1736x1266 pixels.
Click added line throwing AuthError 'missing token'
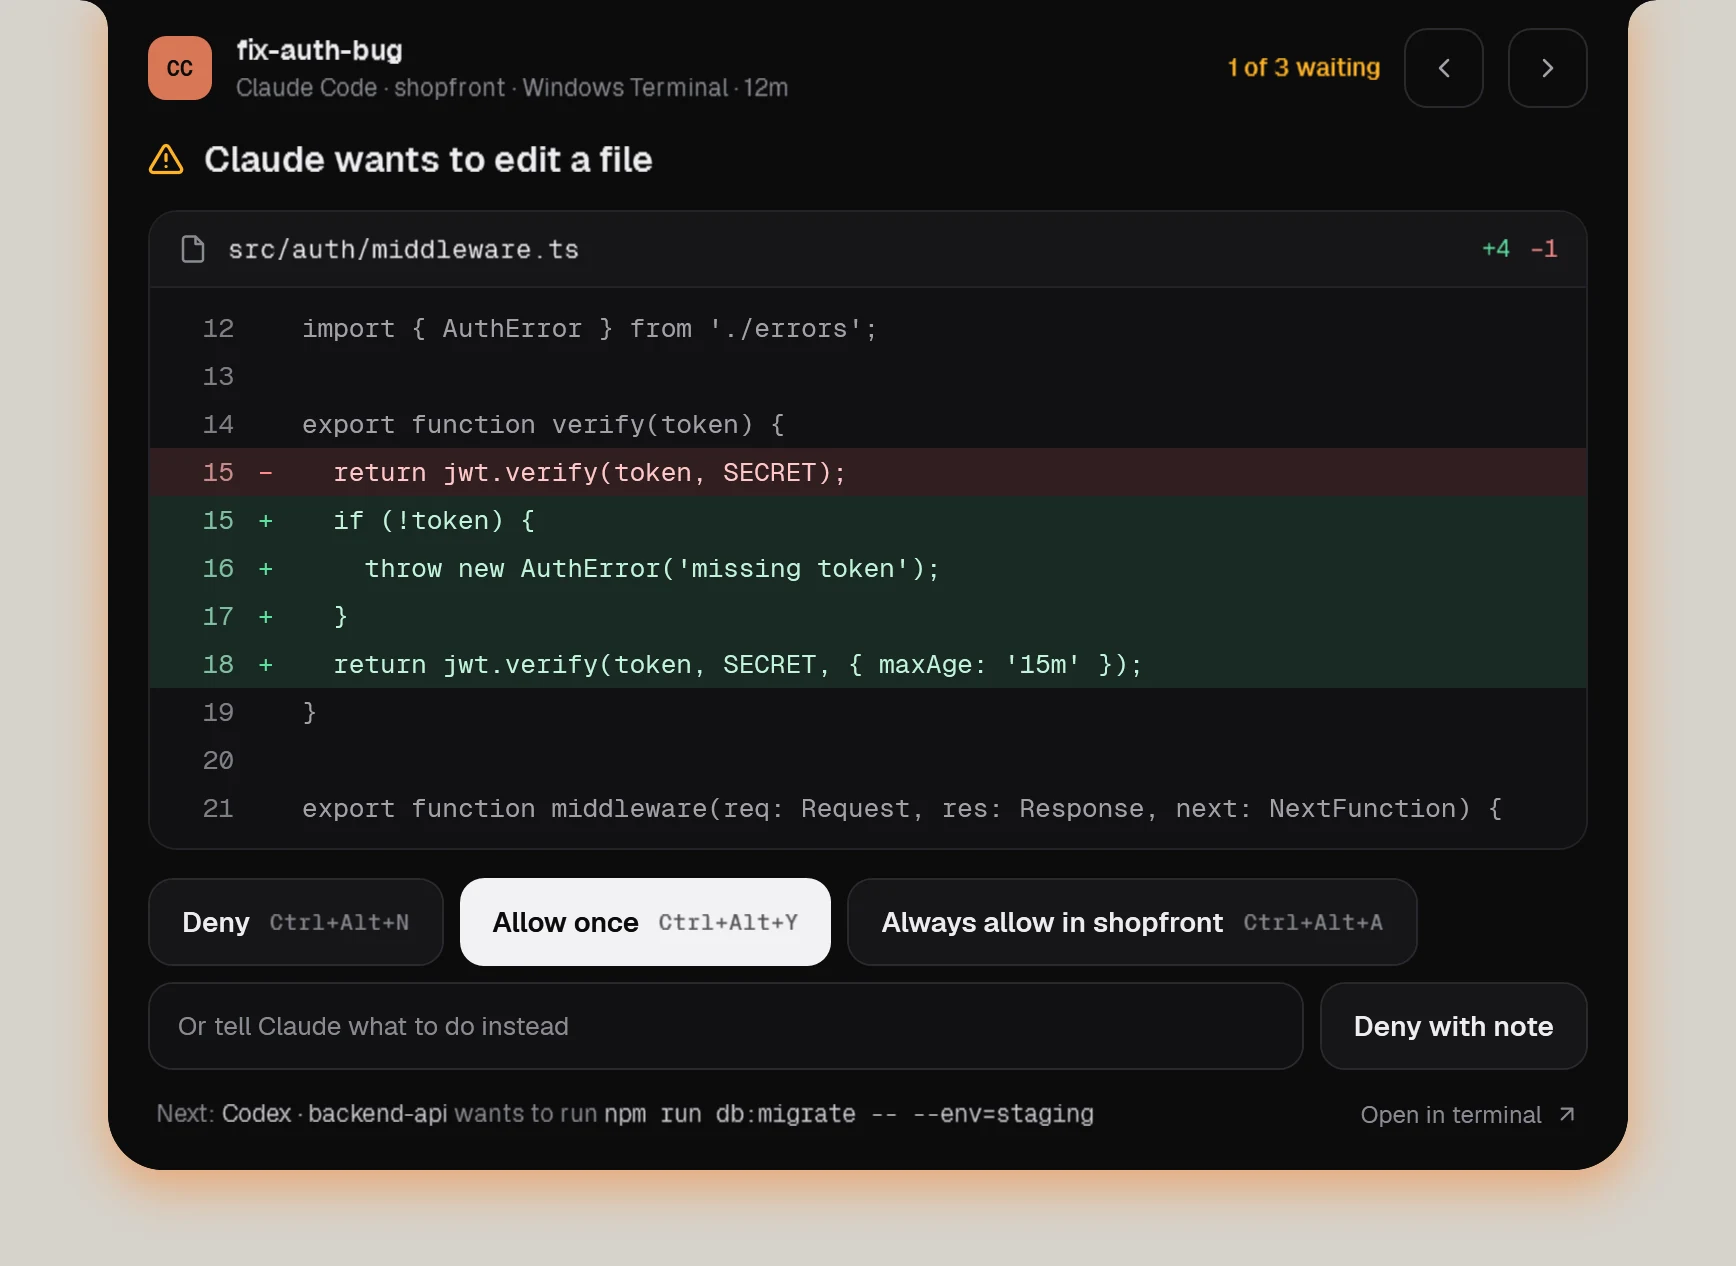(868, 568)
